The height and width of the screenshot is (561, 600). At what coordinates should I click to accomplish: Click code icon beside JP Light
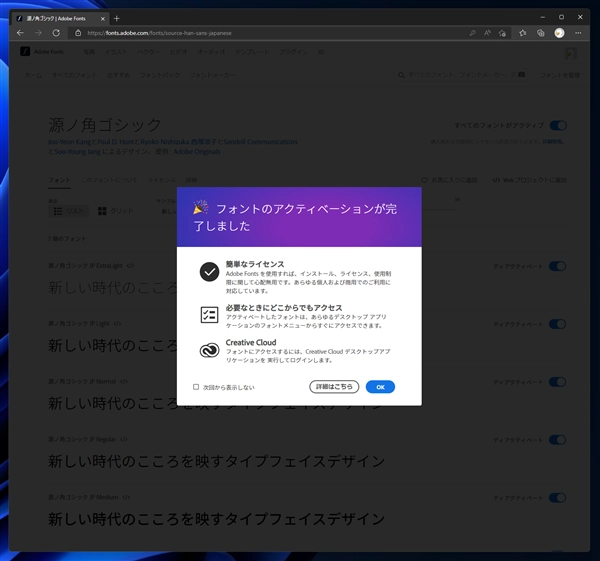(x=117, y=323)
